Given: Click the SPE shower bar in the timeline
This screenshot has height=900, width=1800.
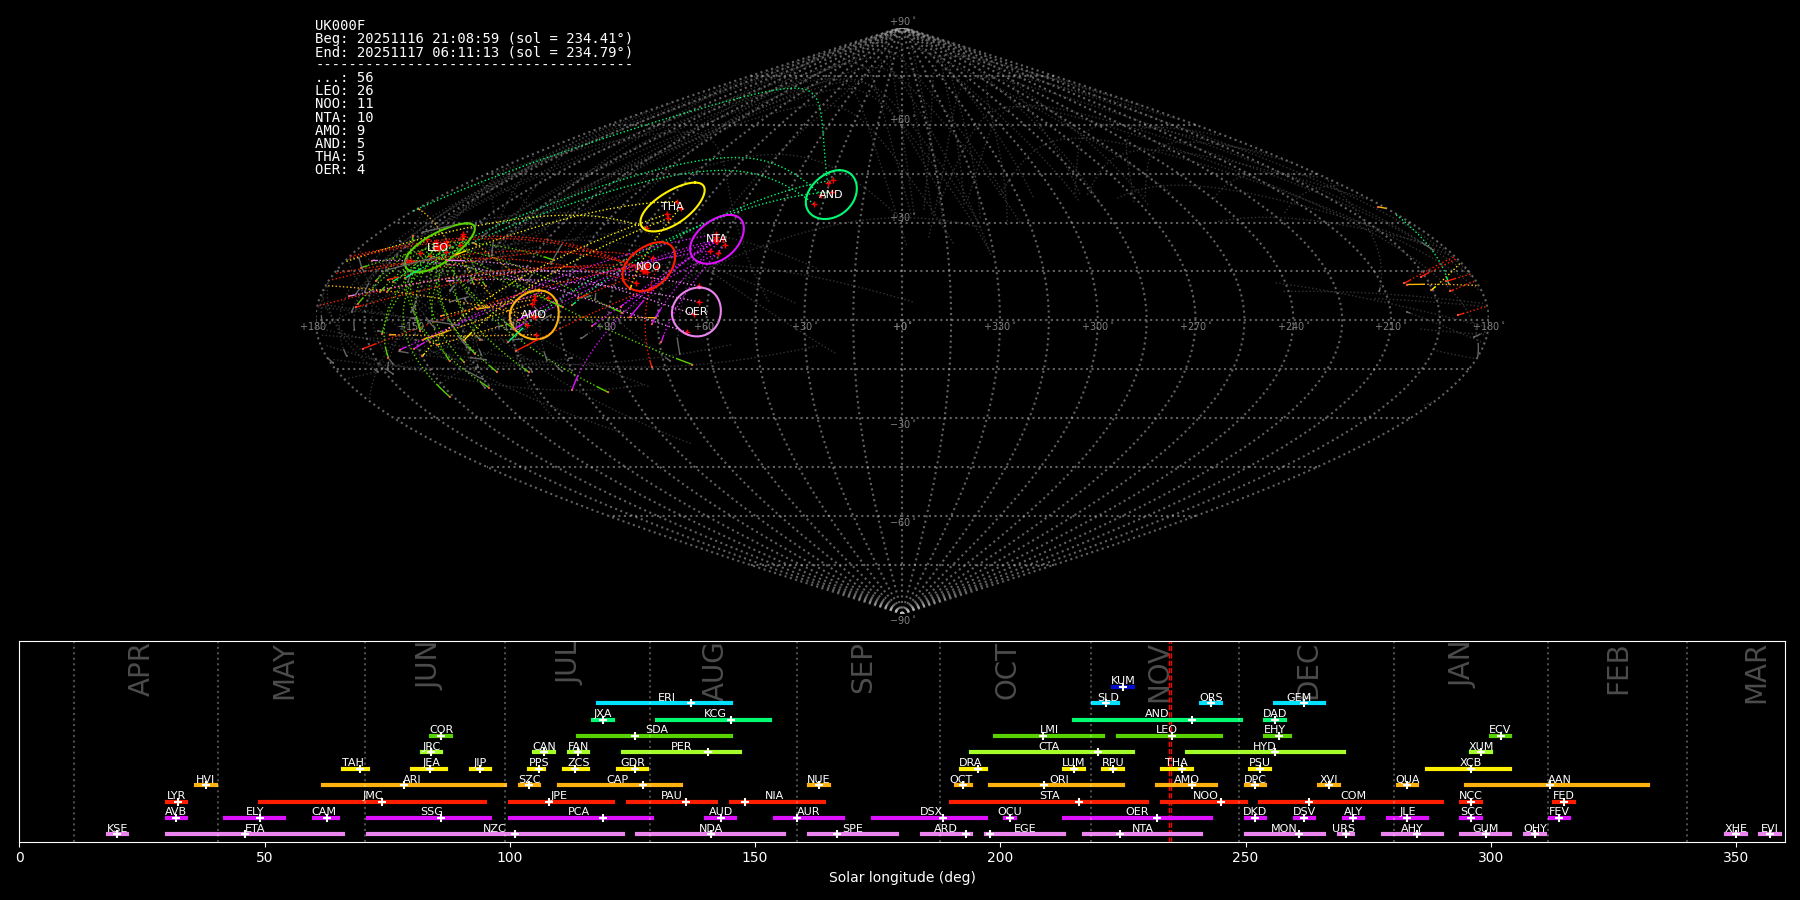Looking at the screenshot, I should tap(853, 834).
